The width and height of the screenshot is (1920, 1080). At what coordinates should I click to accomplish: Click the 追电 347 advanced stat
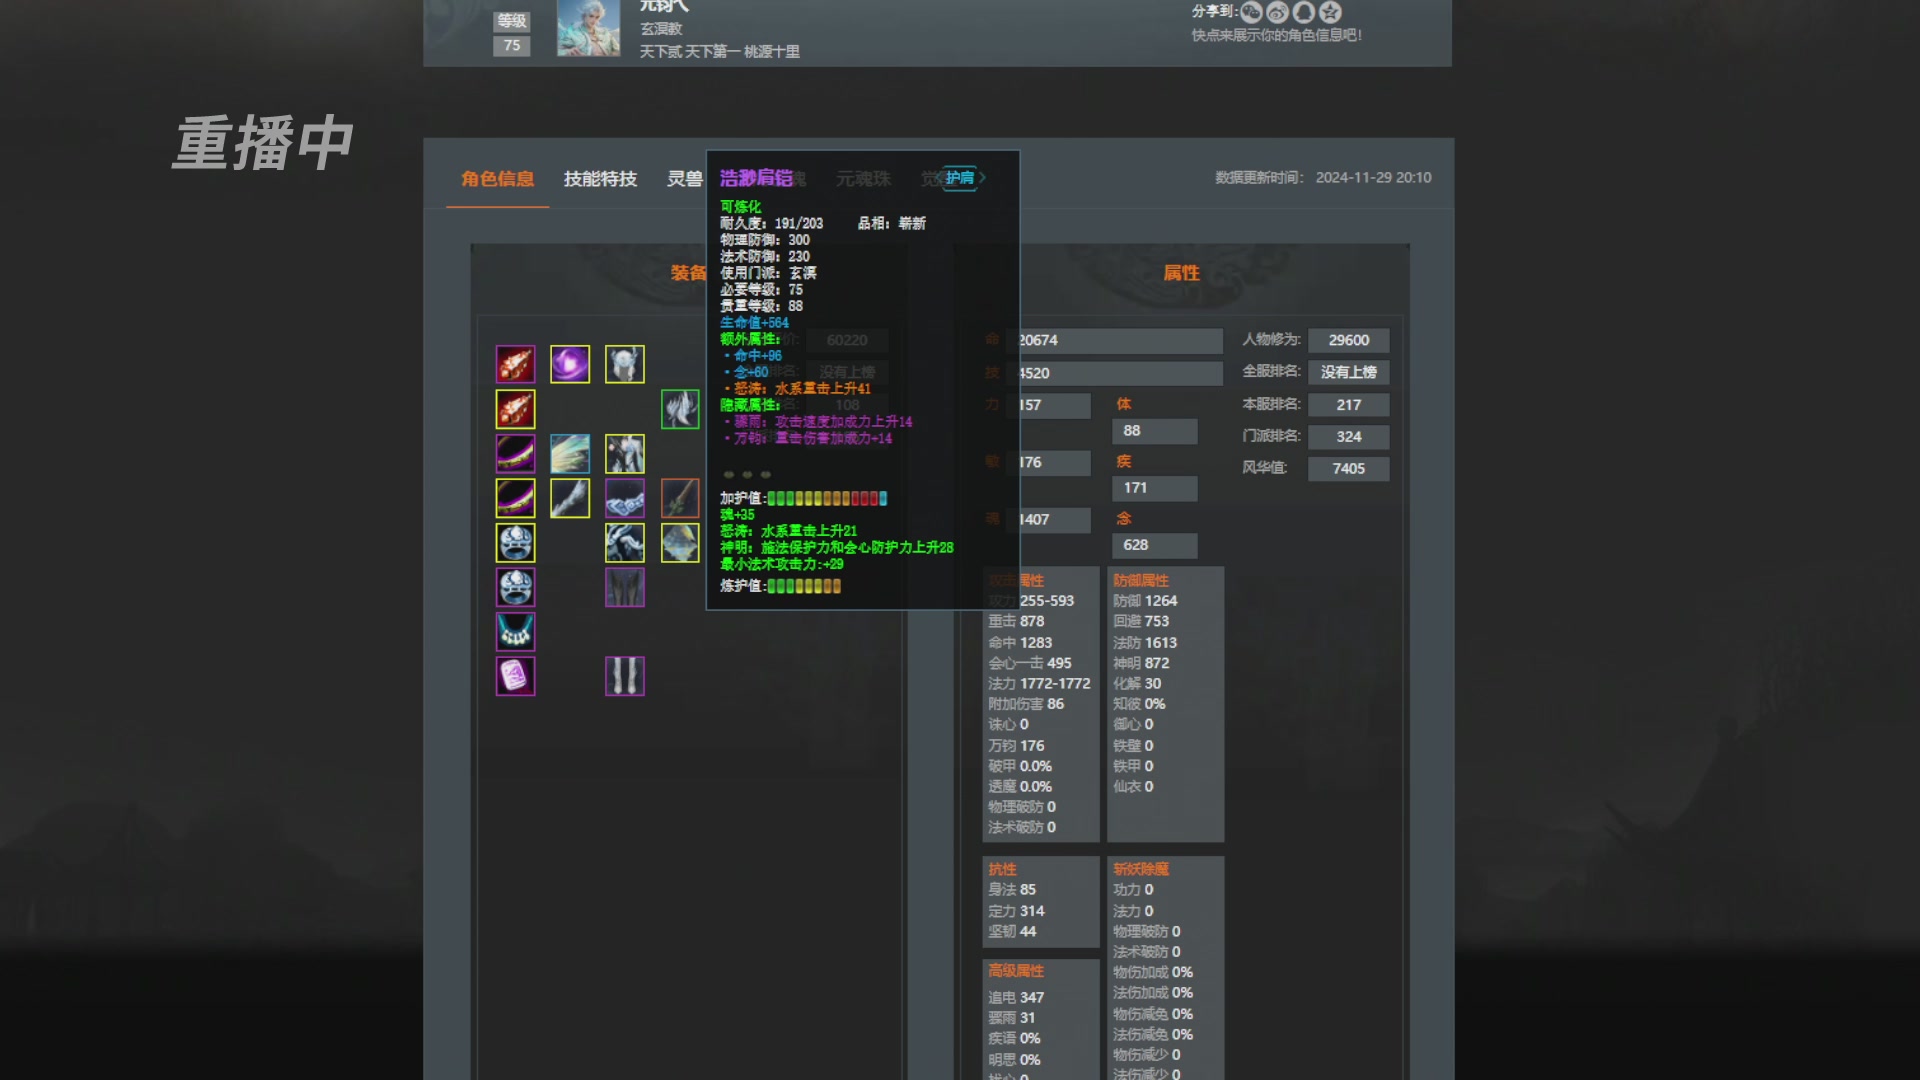1016,998
